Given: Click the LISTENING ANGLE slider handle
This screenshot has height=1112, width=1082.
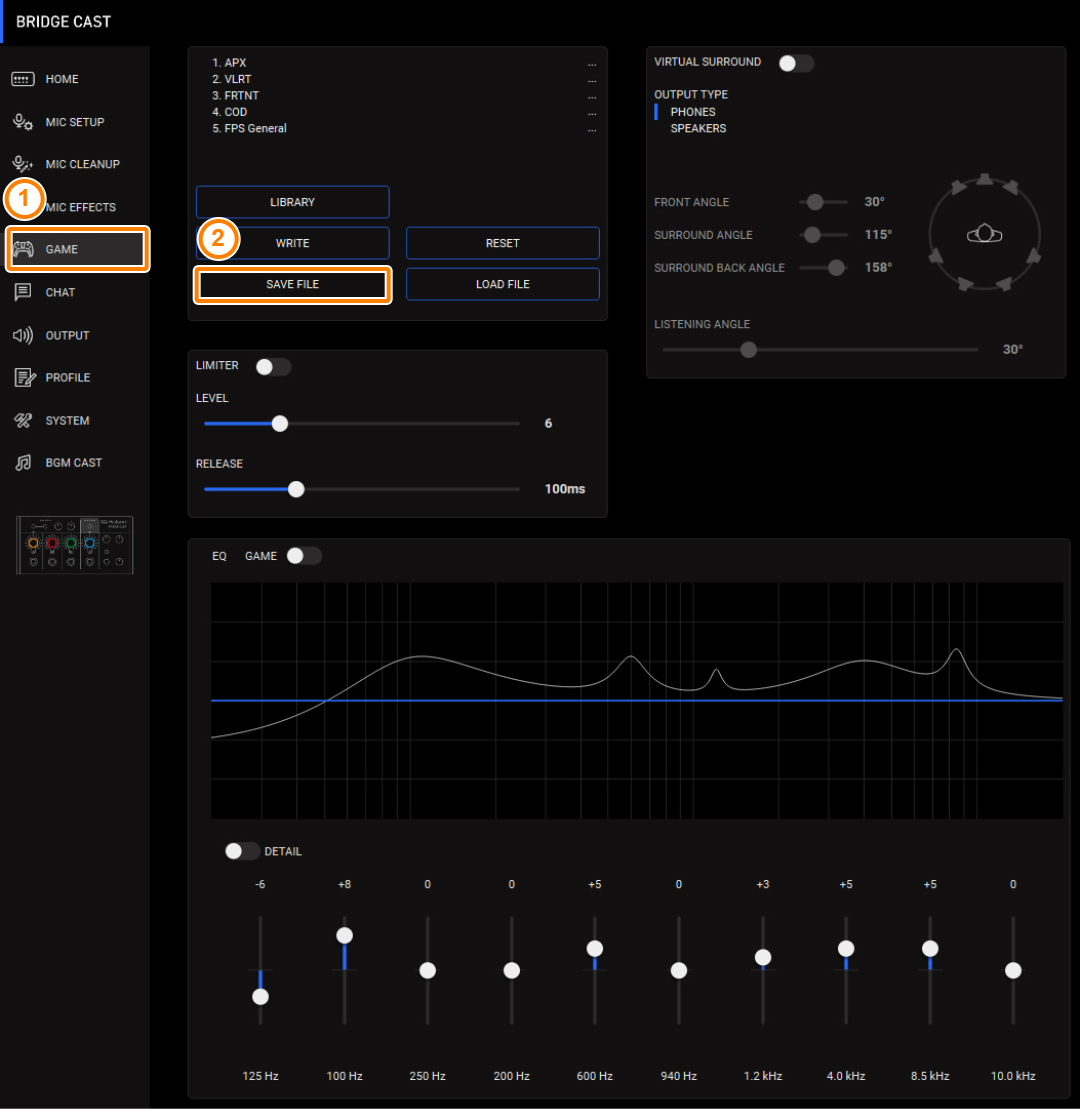Looking at the screenshot, I should [x=749, y=350].
